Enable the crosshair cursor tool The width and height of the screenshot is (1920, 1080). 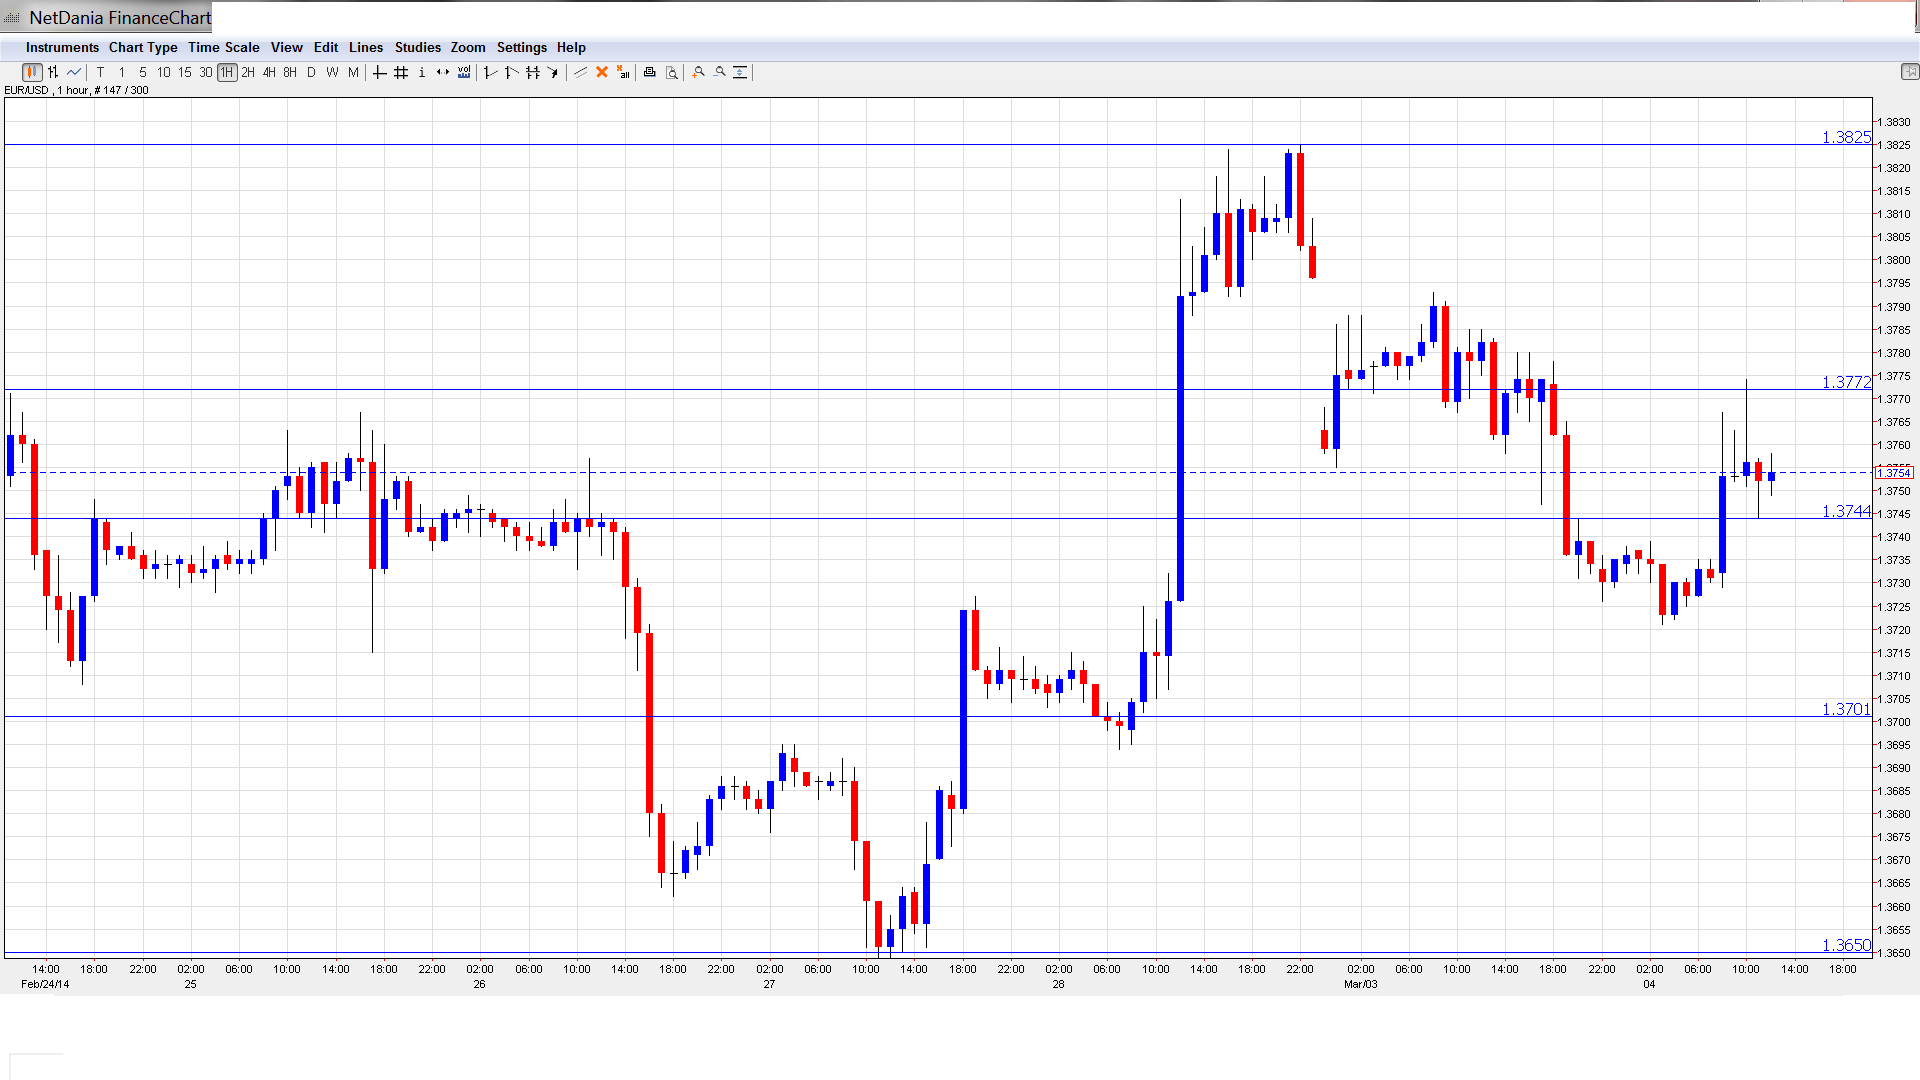380,72
